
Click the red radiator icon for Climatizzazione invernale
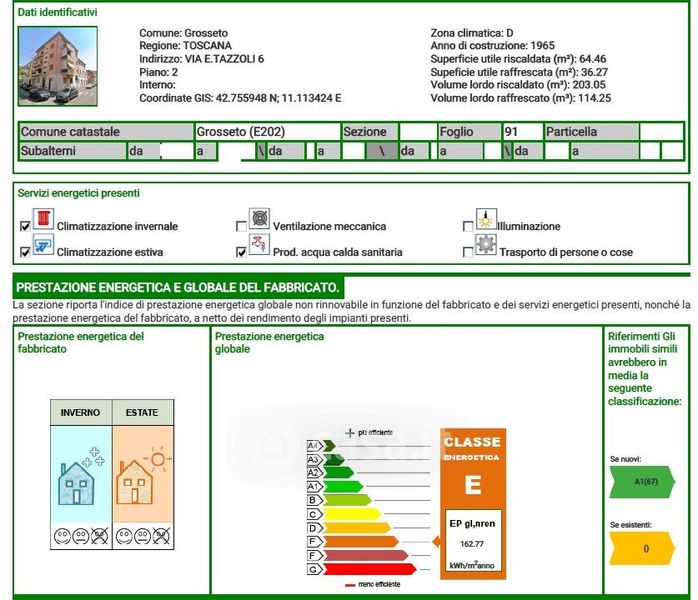click(43, 219)
